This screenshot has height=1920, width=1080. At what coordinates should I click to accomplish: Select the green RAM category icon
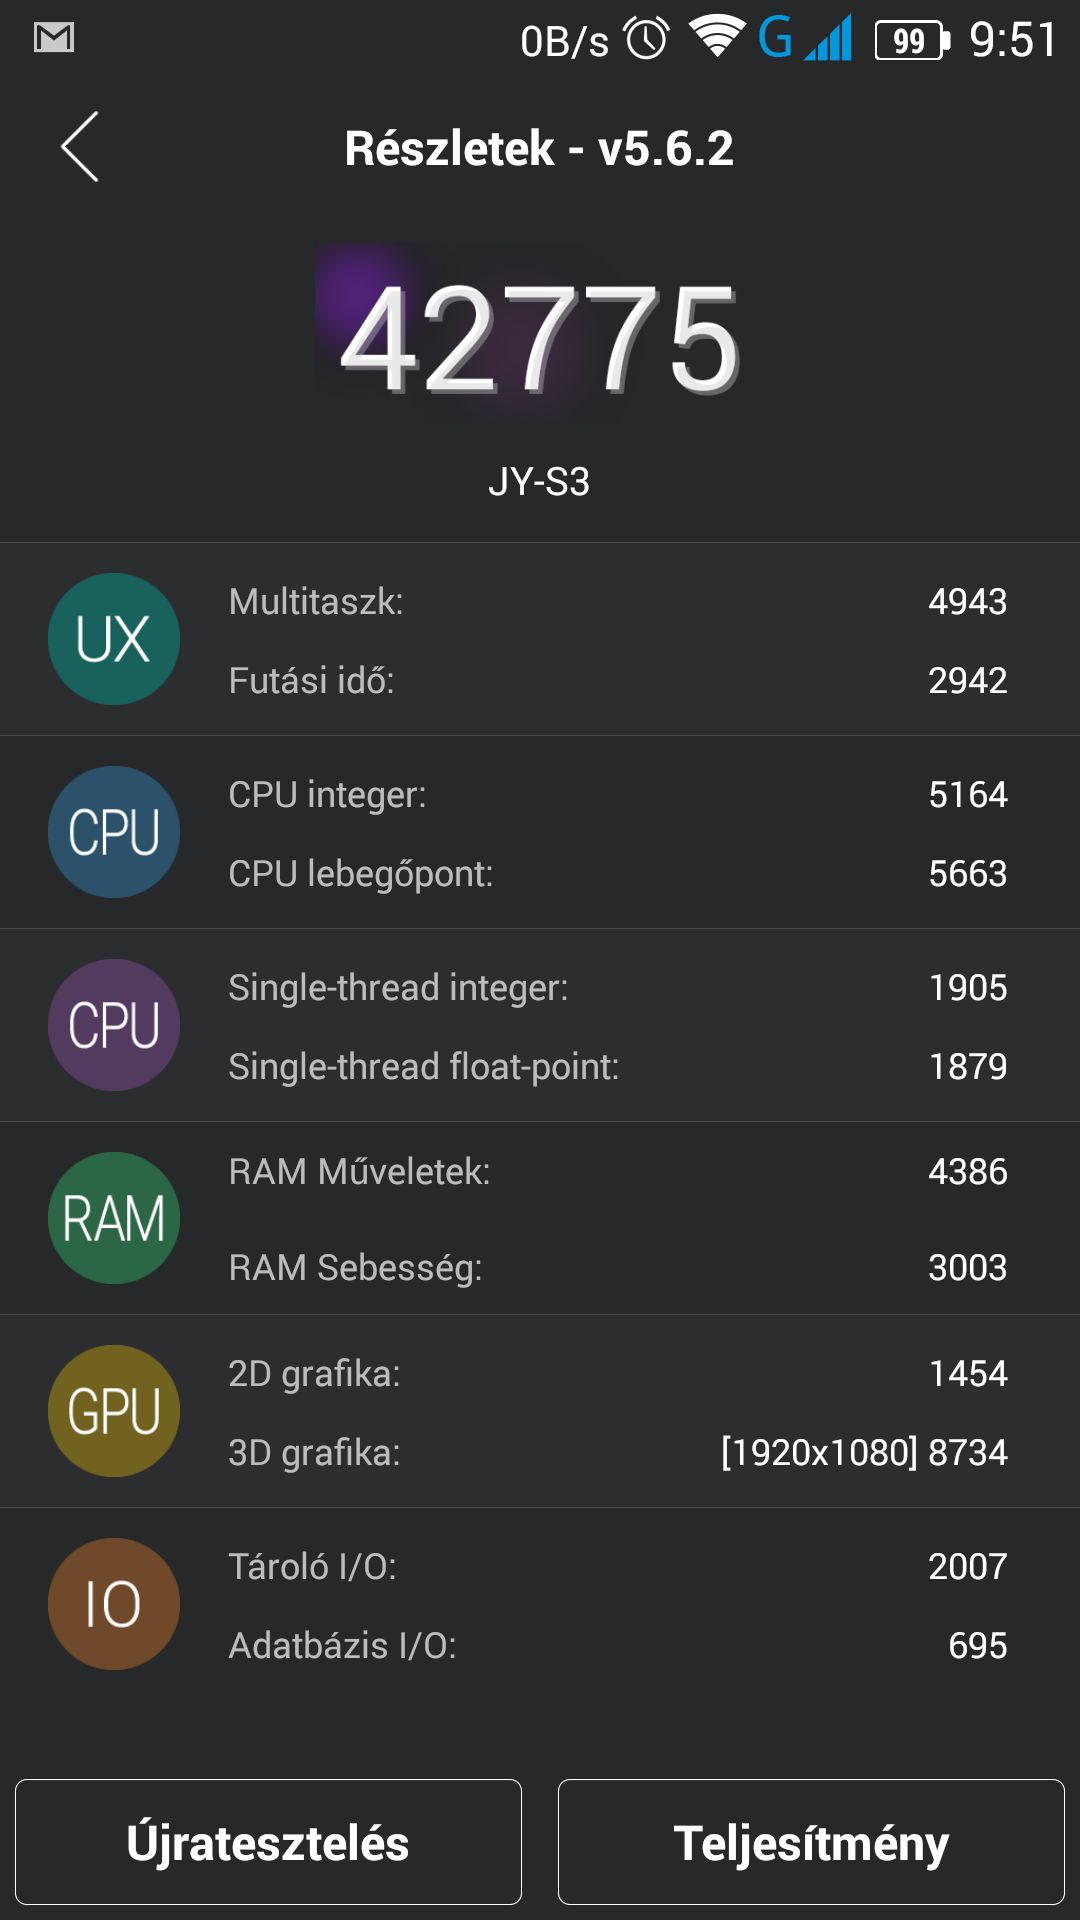[114, 1218]
